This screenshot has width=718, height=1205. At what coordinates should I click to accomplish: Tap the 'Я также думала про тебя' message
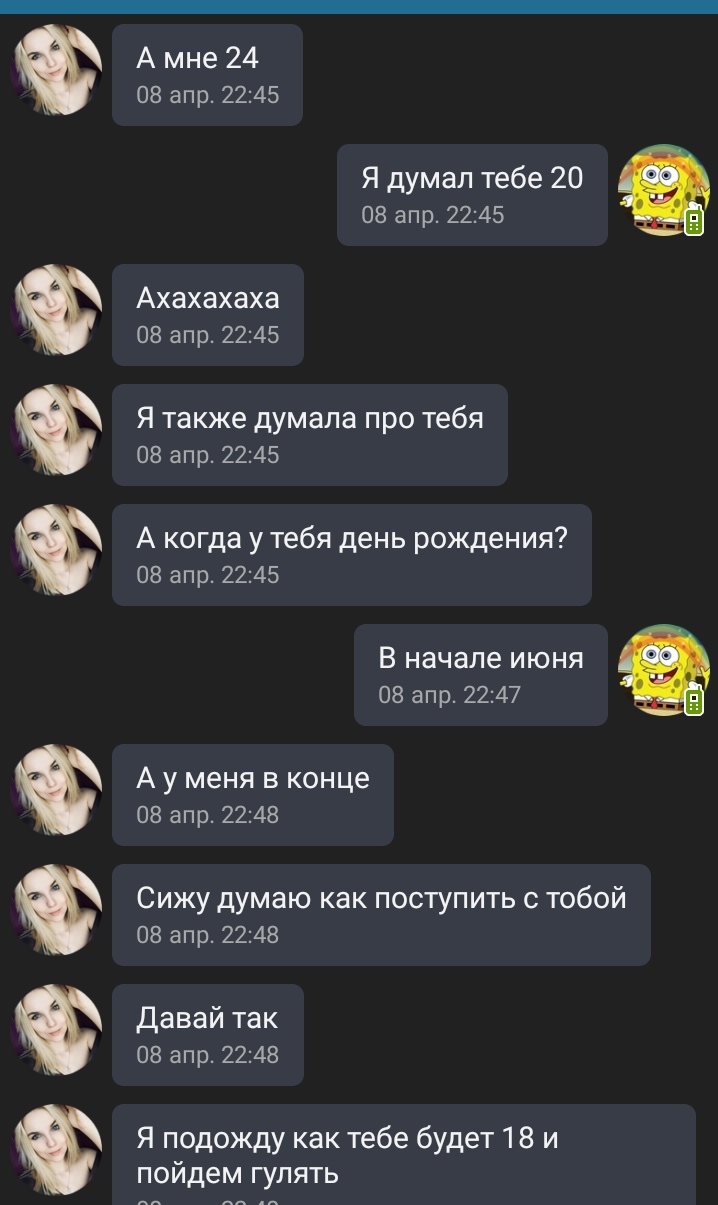click(310, 435)
